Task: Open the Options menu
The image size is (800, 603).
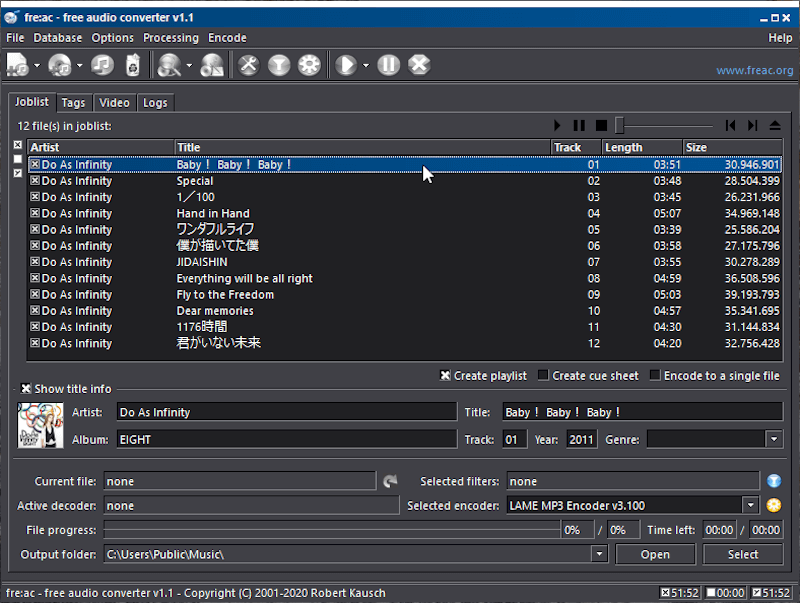Action: [112, 38]
